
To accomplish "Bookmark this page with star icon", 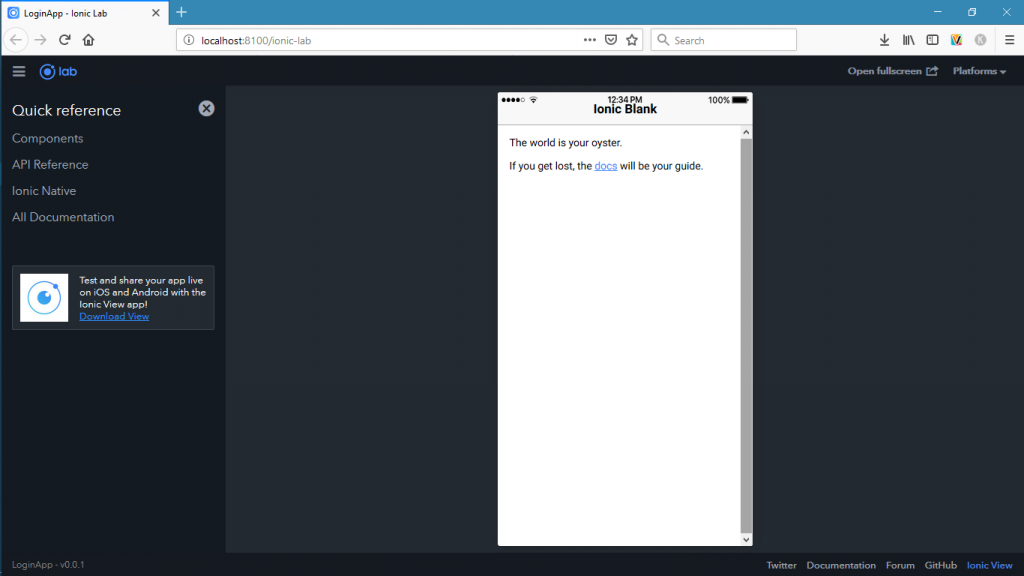I will pyautogui.click(x=632, y=40).
